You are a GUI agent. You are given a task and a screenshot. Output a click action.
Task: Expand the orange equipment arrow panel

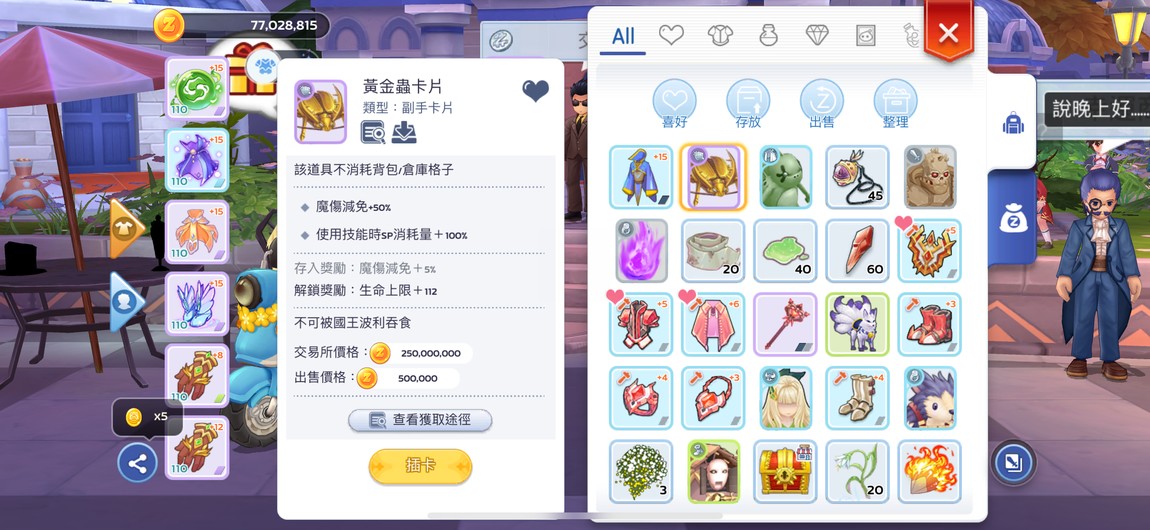click(127, 229)
